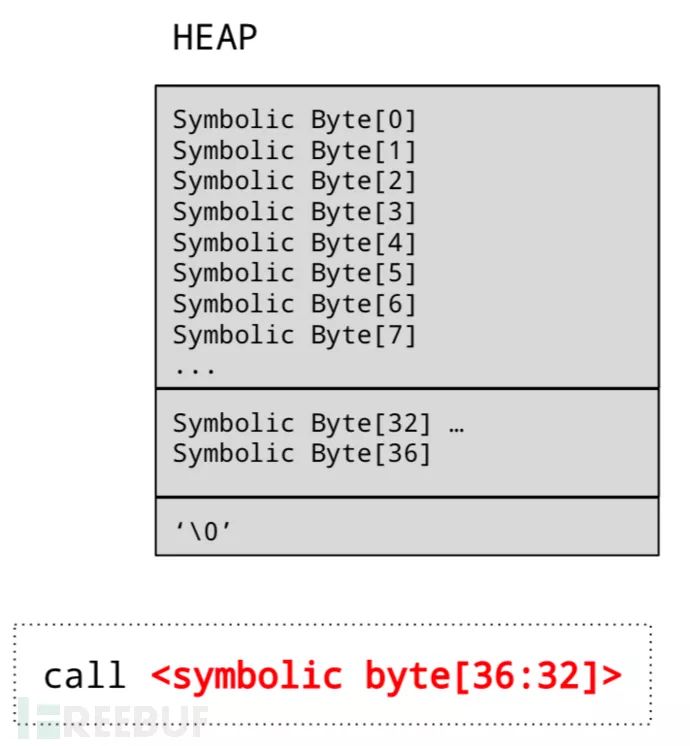Click the word "call" in the dotted box
This screenshot has width=690, height=746.
(84, 676)
